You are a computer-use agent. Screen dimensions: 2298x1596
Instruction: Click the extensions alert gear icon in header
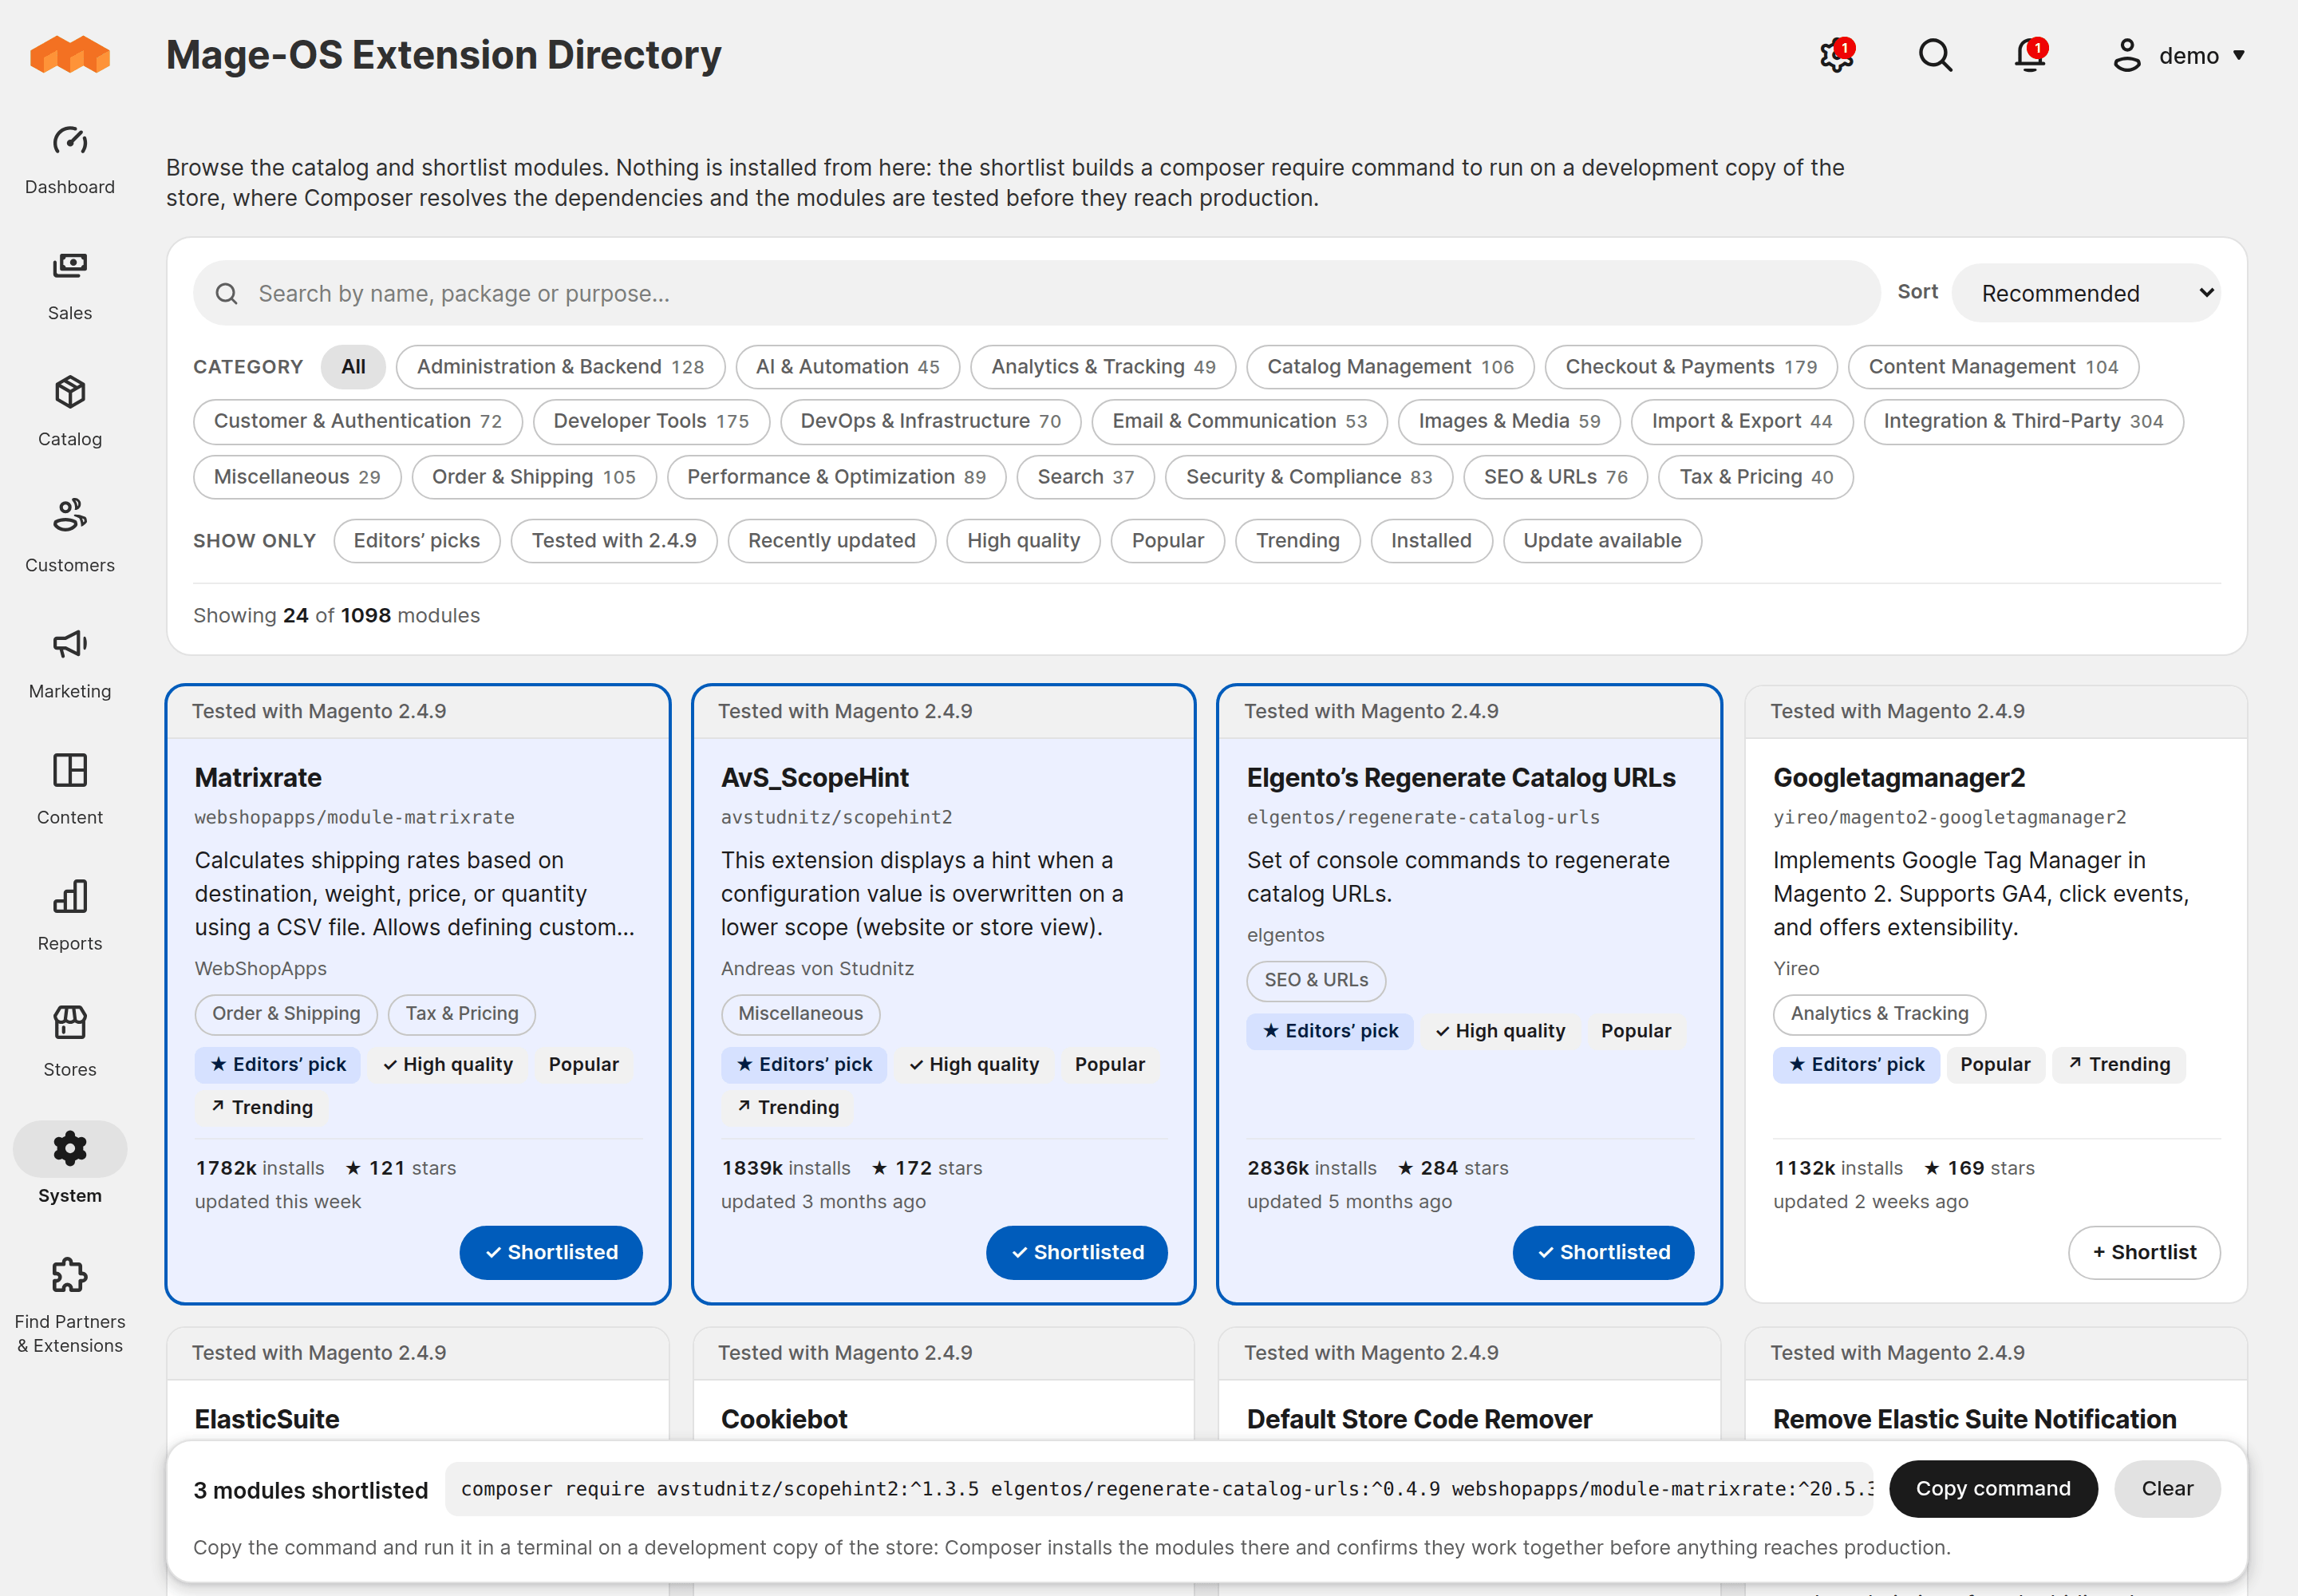[1837, 55]
